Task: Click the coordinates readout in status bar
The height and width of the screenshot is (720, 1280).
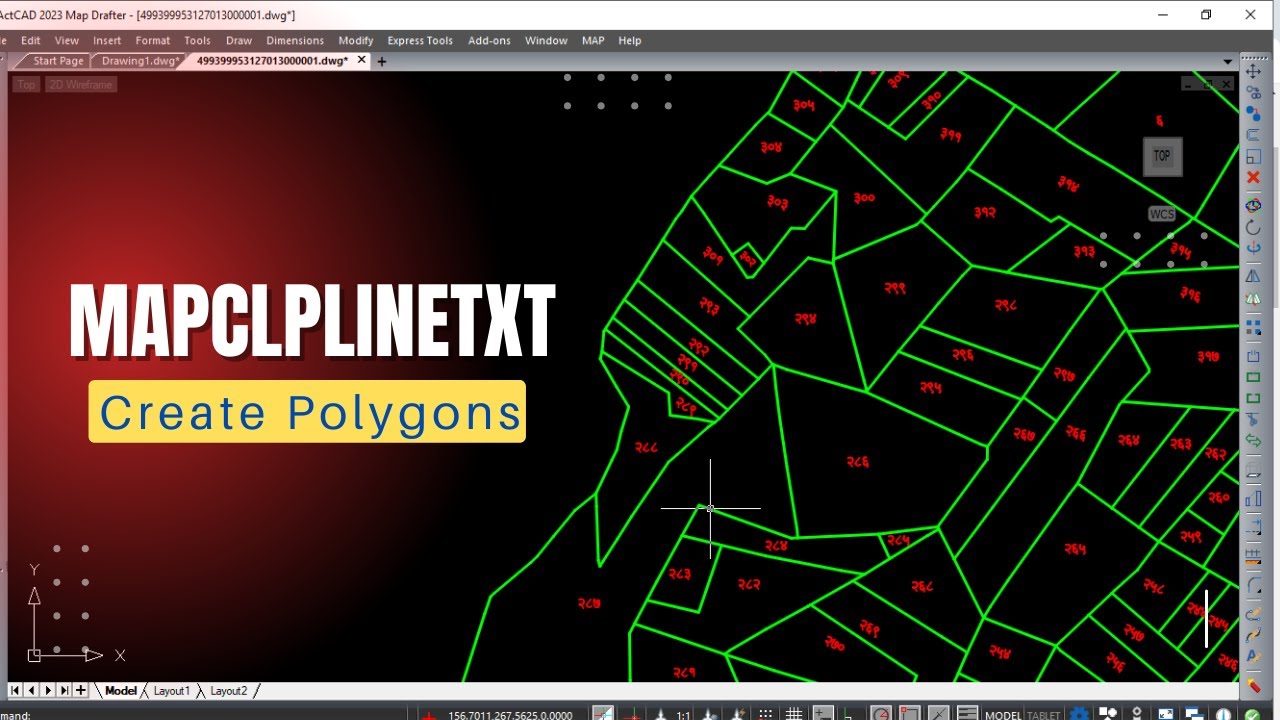Action: pos(511,714)
